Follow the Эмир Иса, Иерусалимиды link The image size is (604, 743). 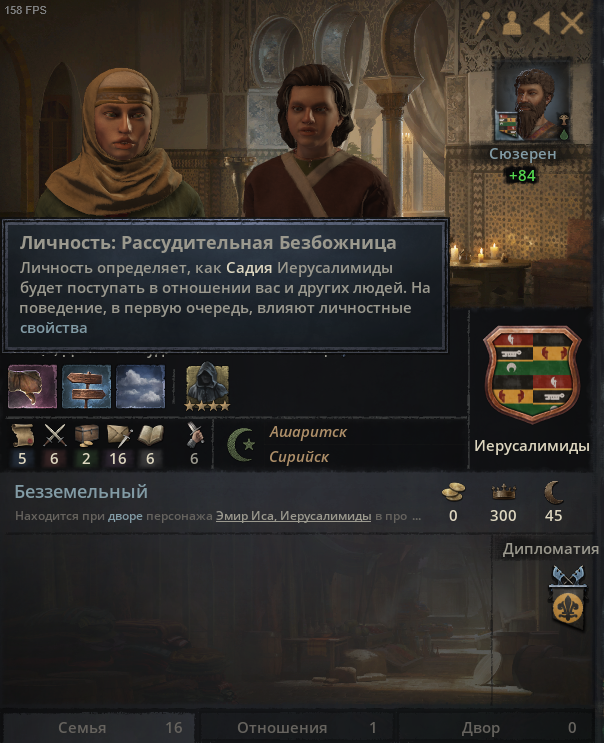point(293,516)
